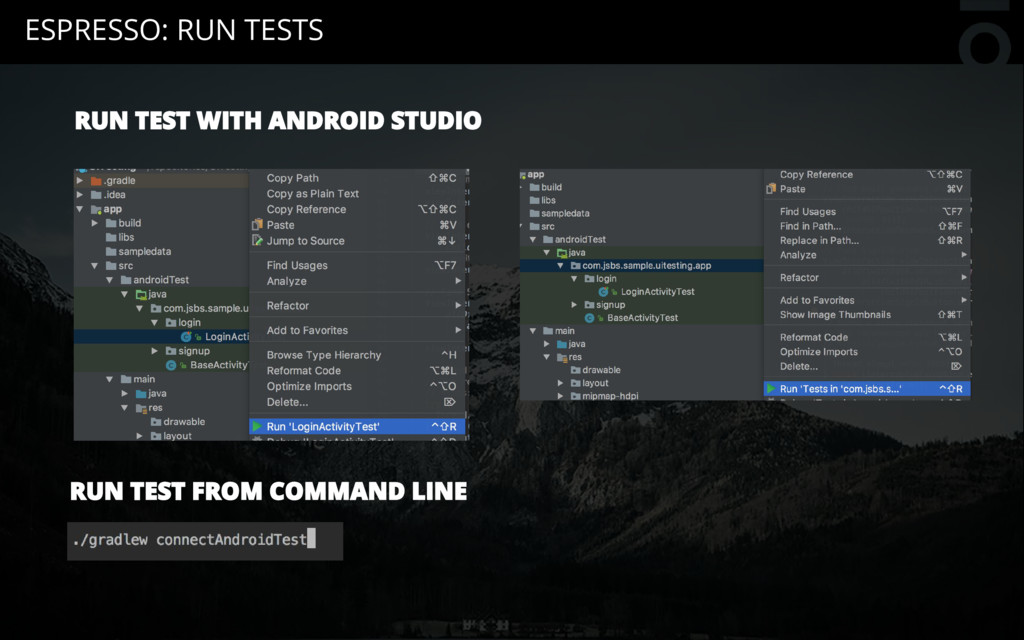Click Run 'LoginActivityTest' menu entry

[357, 426]
